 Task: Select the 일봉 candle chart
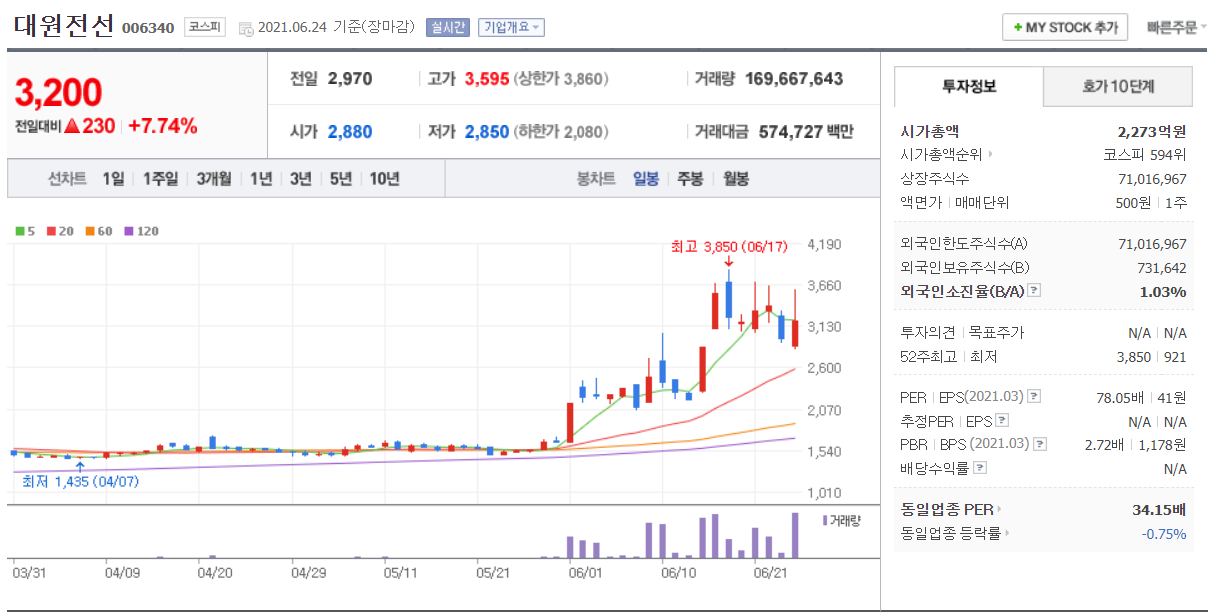(x=646, y=179)
